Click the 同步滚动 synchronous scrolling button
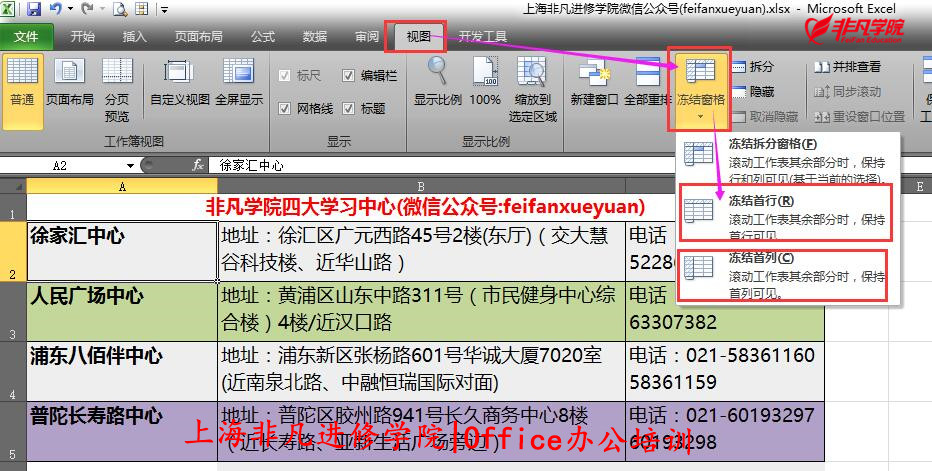Image resolution: width=932 pixels, height=471 pixels. click(848, 92)
